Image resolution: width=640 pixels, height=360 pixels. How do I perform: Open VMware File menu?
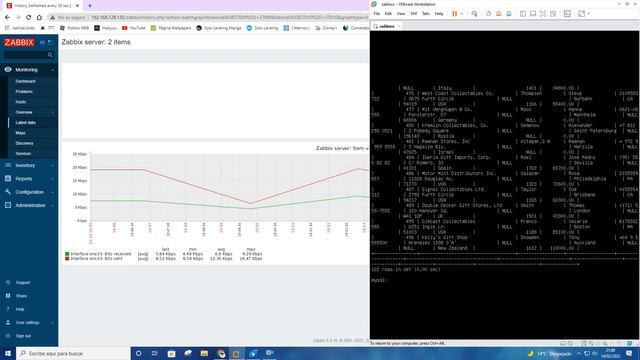pyautogui.click(x=377, y=13)
